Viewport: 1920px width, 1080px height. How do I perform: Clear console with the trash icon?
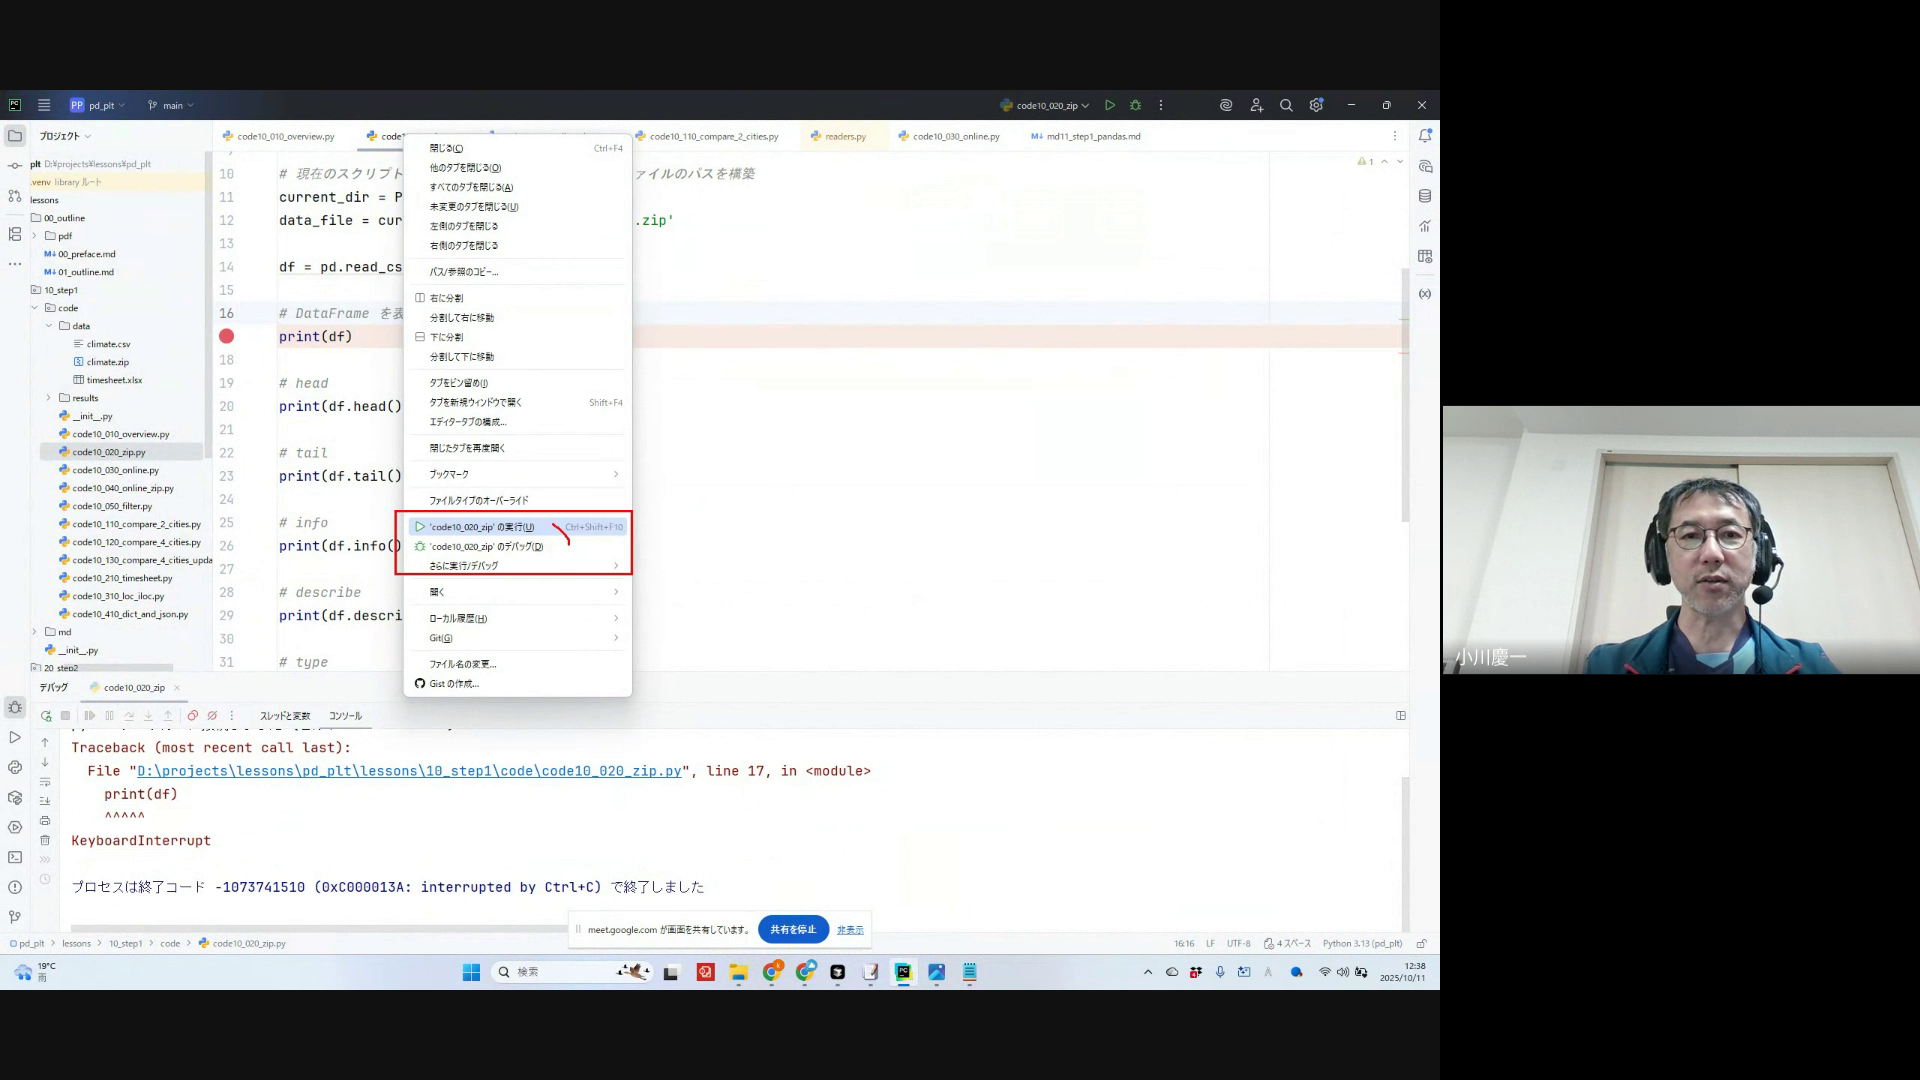45,840
